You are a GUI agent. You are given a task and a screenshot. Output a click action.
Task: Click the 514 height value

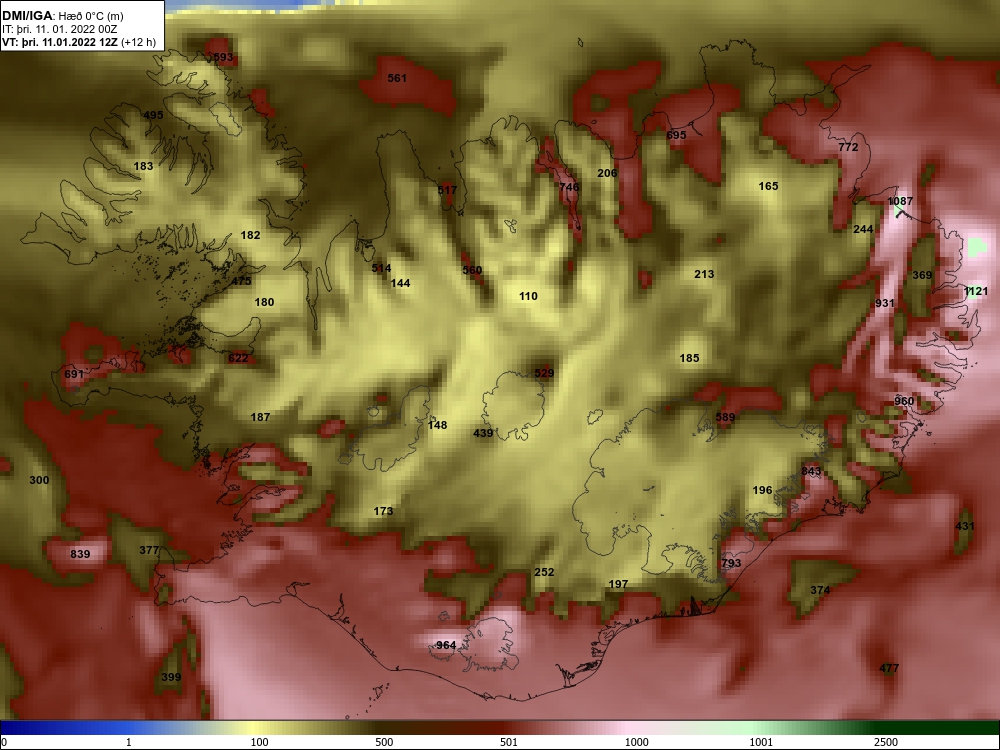(x=381, y=268)
